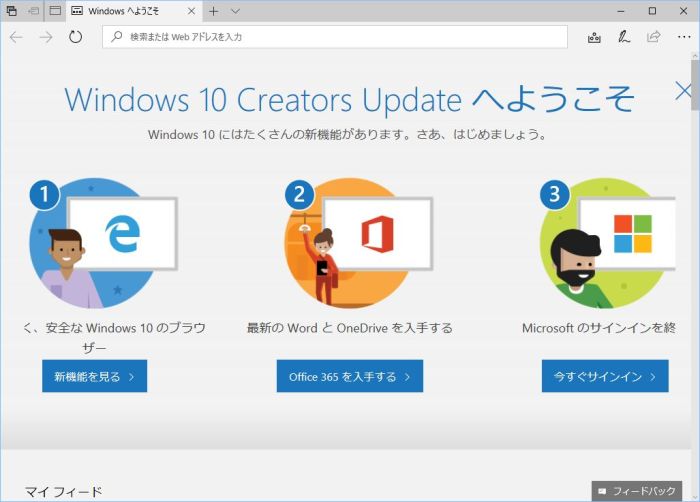
Task: Click the Refresh page icon
Action: click(75, 37)
